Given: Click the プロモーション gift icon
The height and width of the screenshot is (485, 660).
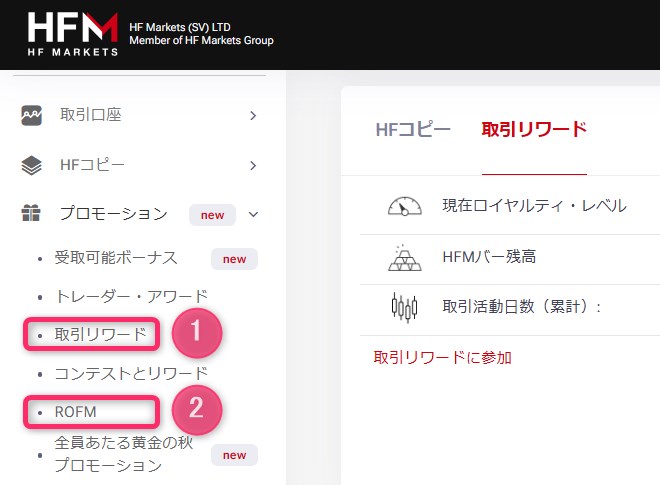Looking at the screenshot, I should 31,213.
